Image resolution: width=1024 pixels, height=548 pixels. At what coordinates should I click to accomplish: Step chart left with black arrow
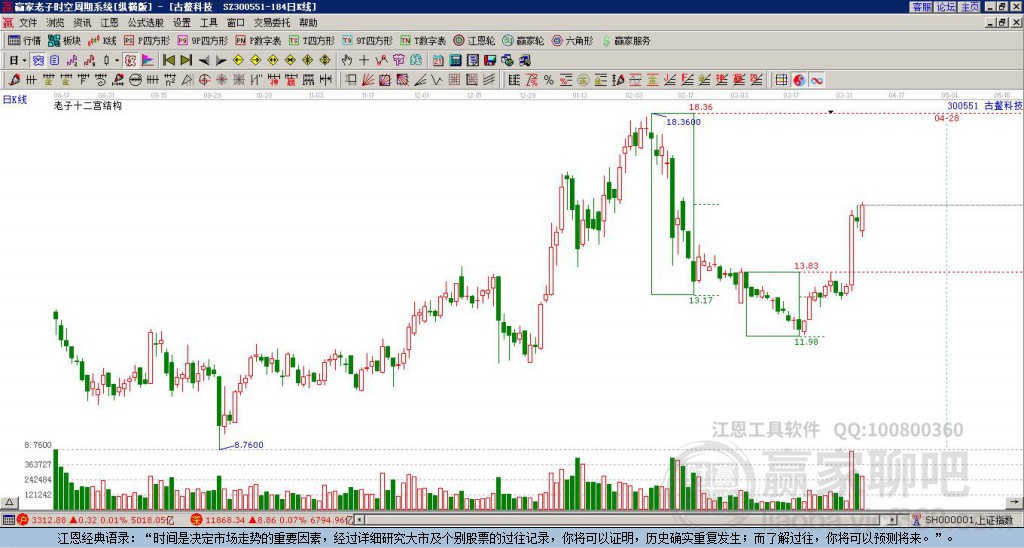point(204,60)
